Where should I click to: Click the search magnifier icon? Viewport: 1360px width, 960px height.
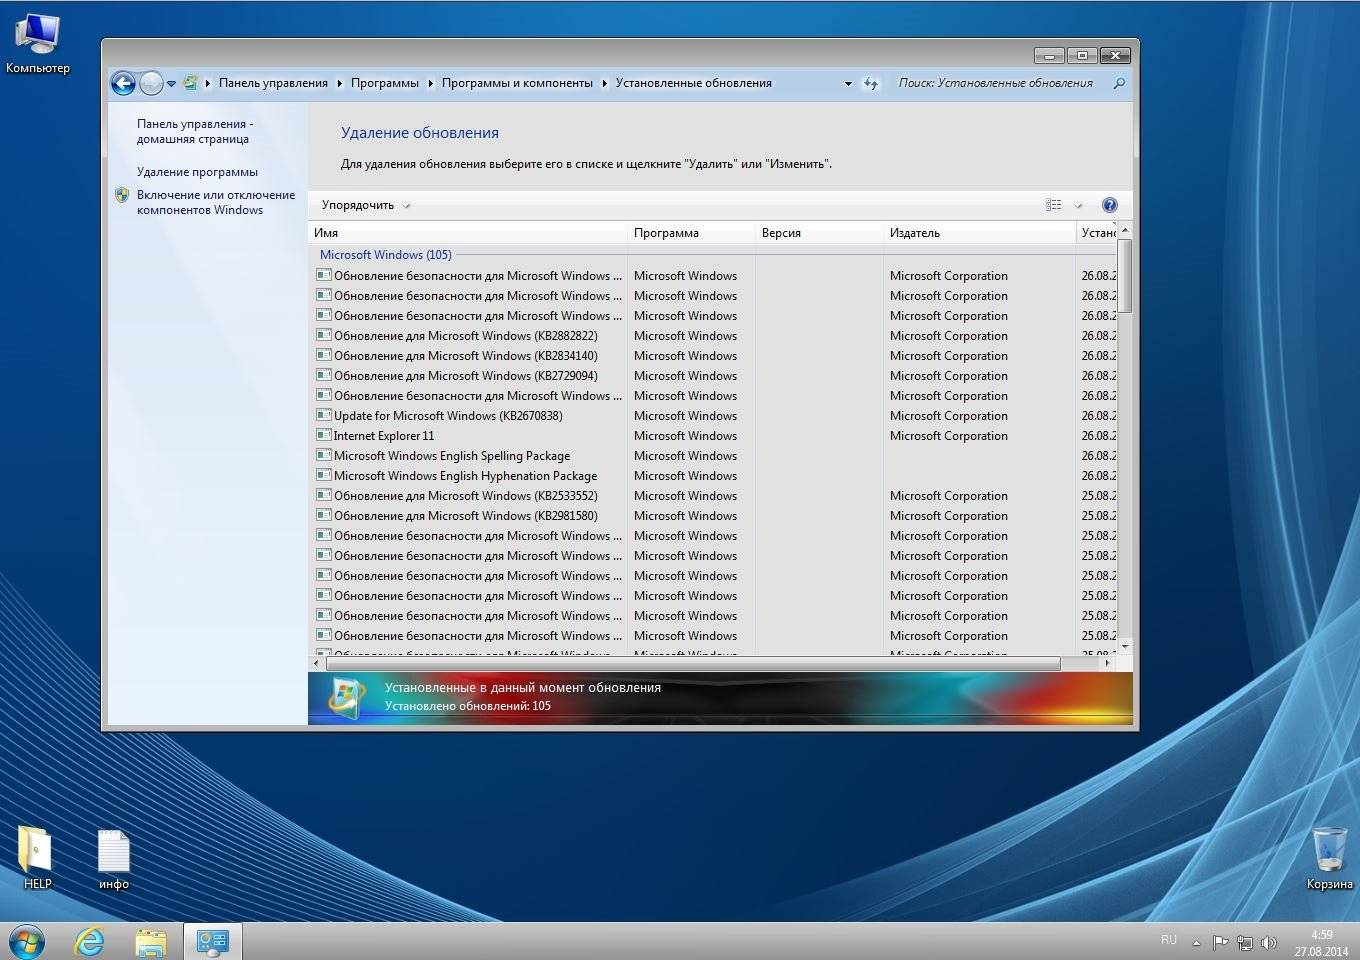(1119, 84)
